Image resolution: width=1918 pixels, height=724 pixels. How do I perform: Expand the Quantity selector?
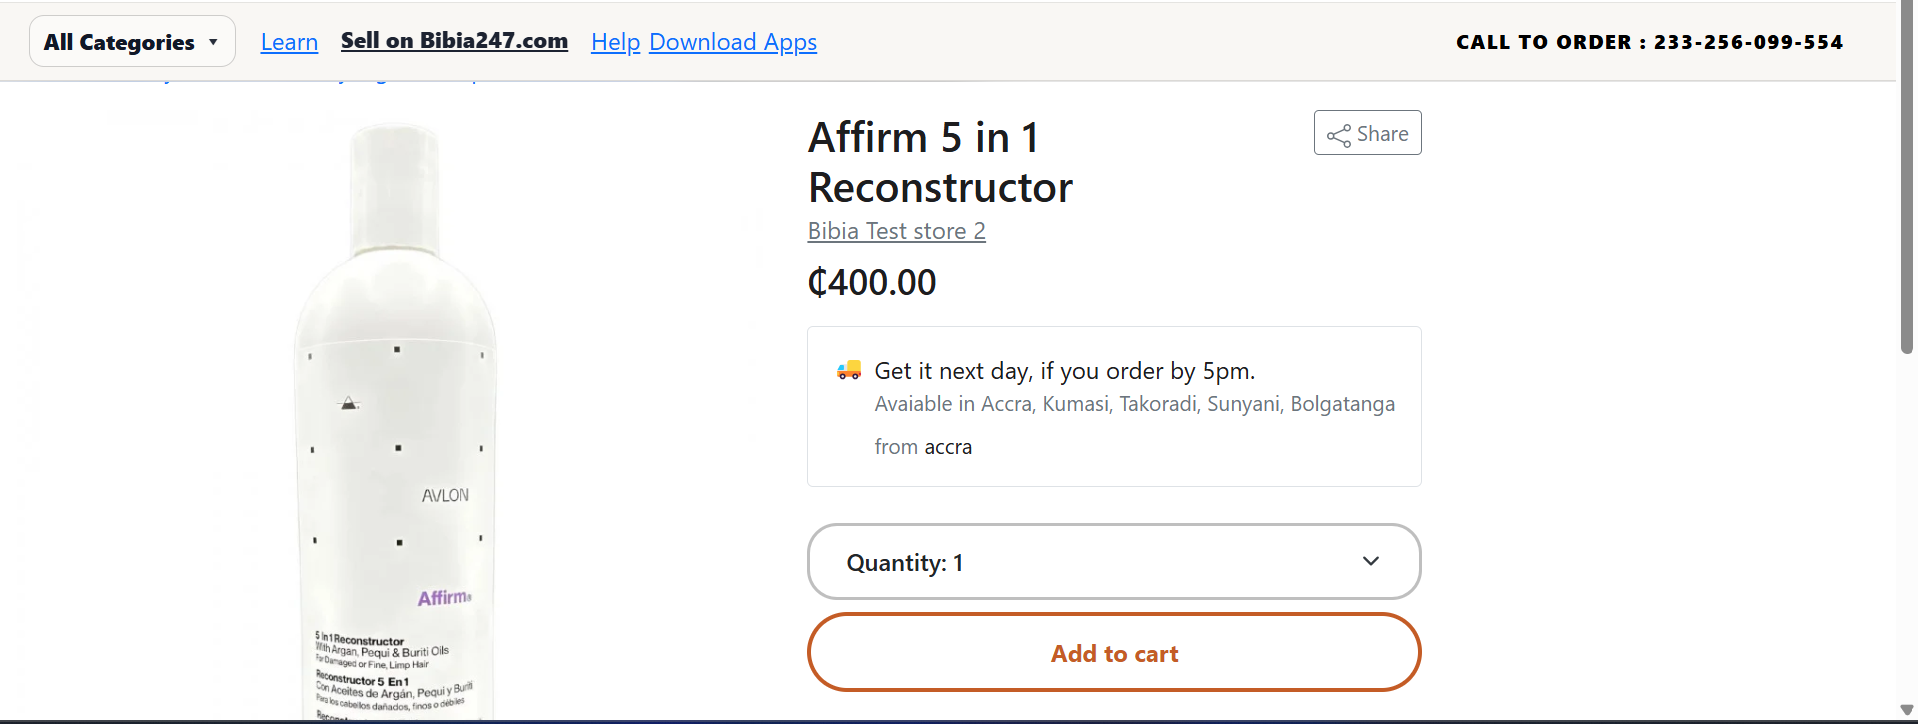coord(1114,561)
